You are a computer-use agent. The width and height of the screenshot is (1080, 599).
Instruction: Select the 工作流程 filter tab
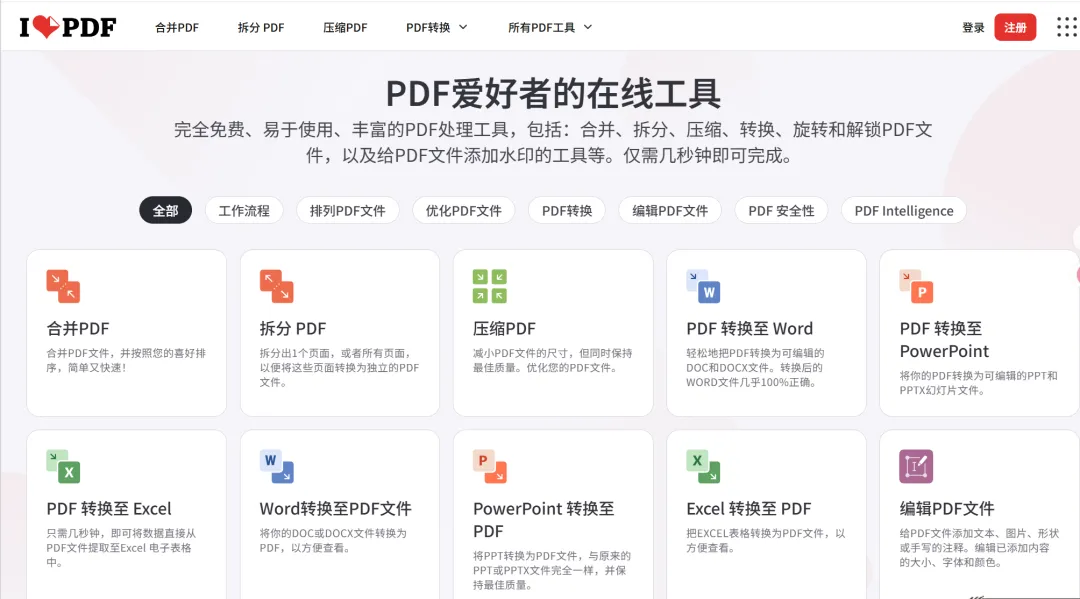click(244, 211)
